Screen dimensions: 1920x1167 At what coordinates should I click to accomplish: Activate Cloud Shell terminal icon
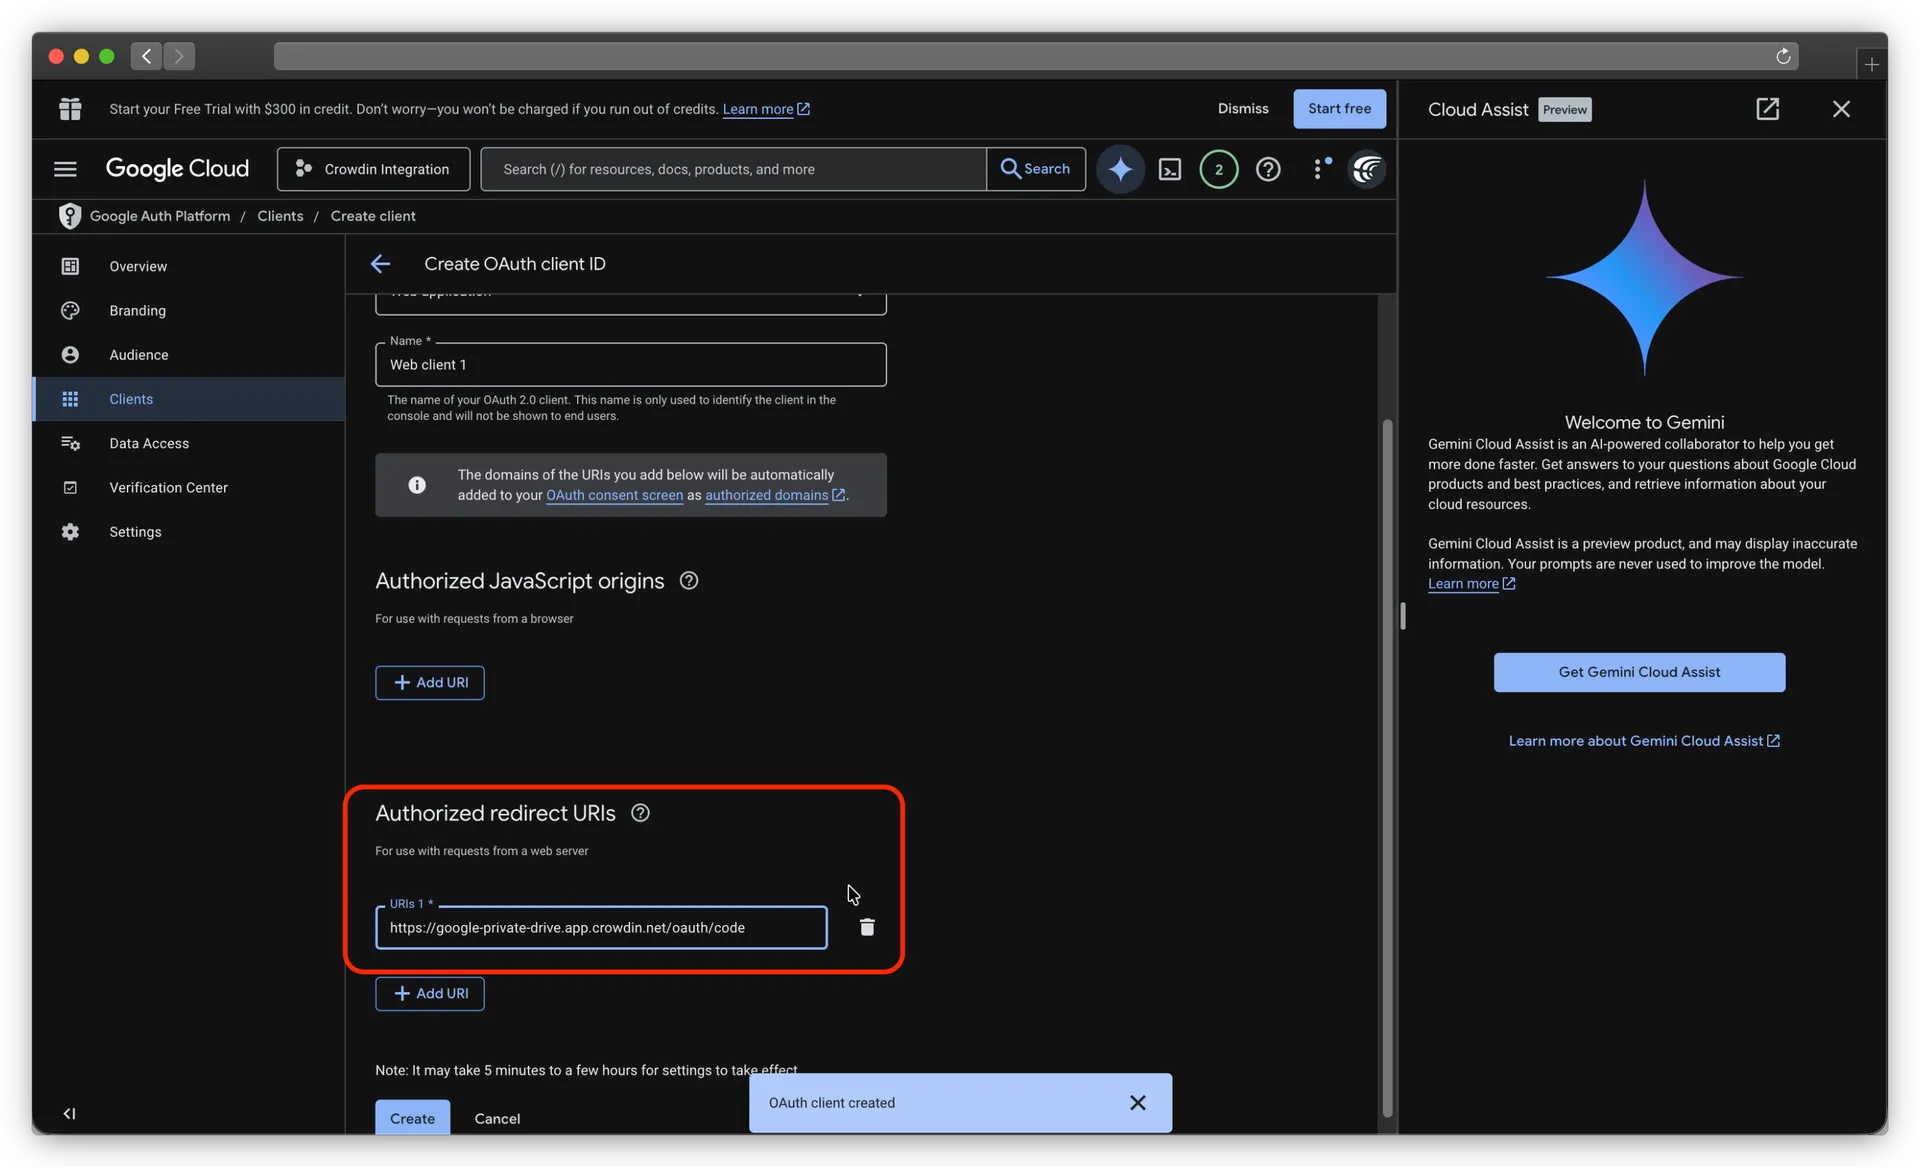click(1170, 169)
